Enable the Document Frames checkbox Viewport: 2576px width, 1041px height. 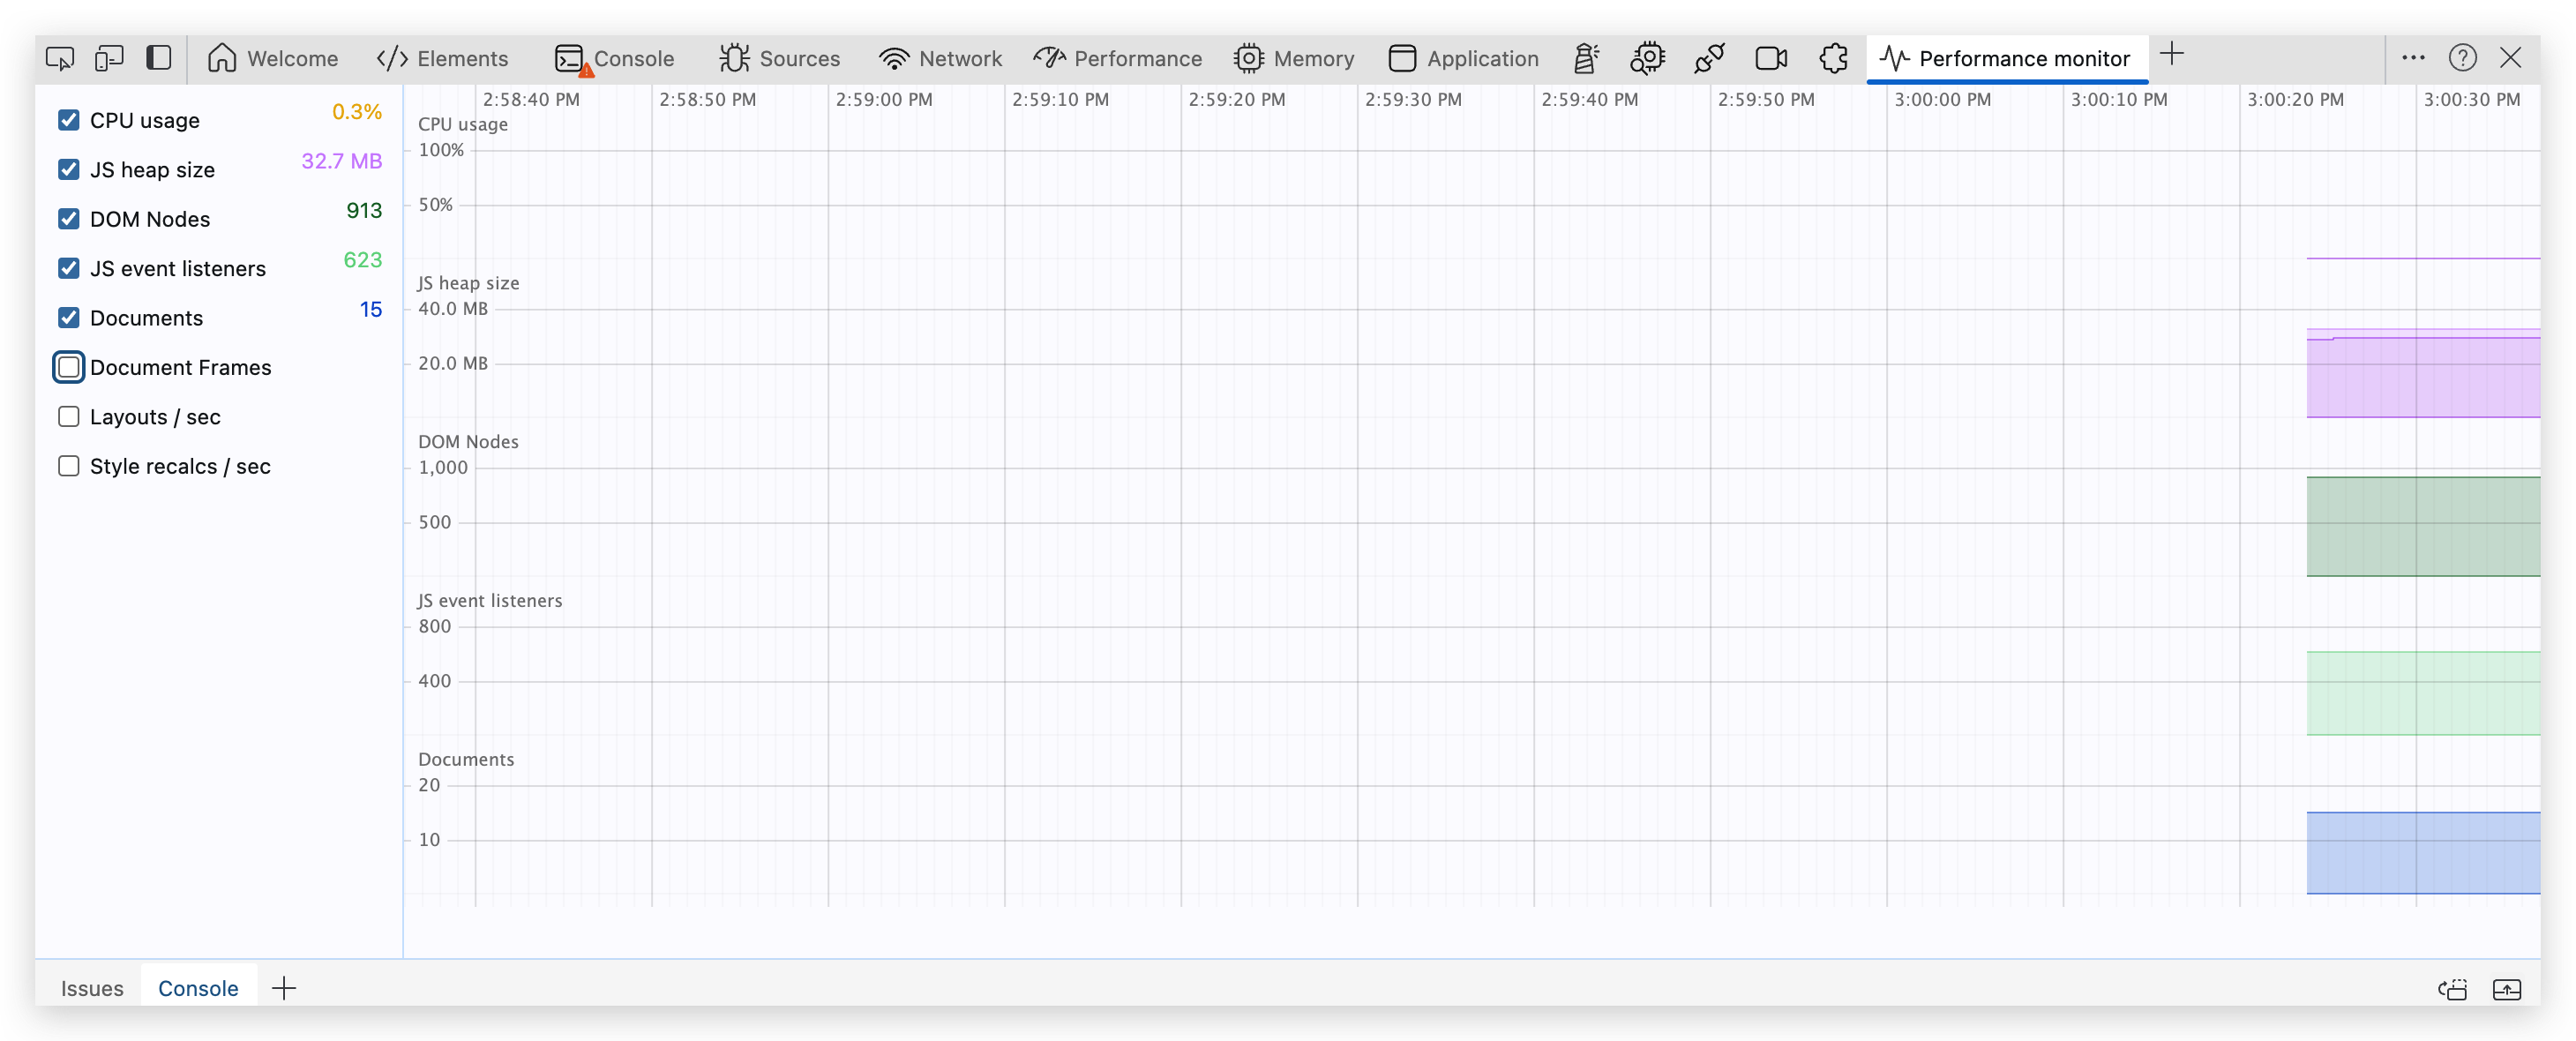pos(69,367)
